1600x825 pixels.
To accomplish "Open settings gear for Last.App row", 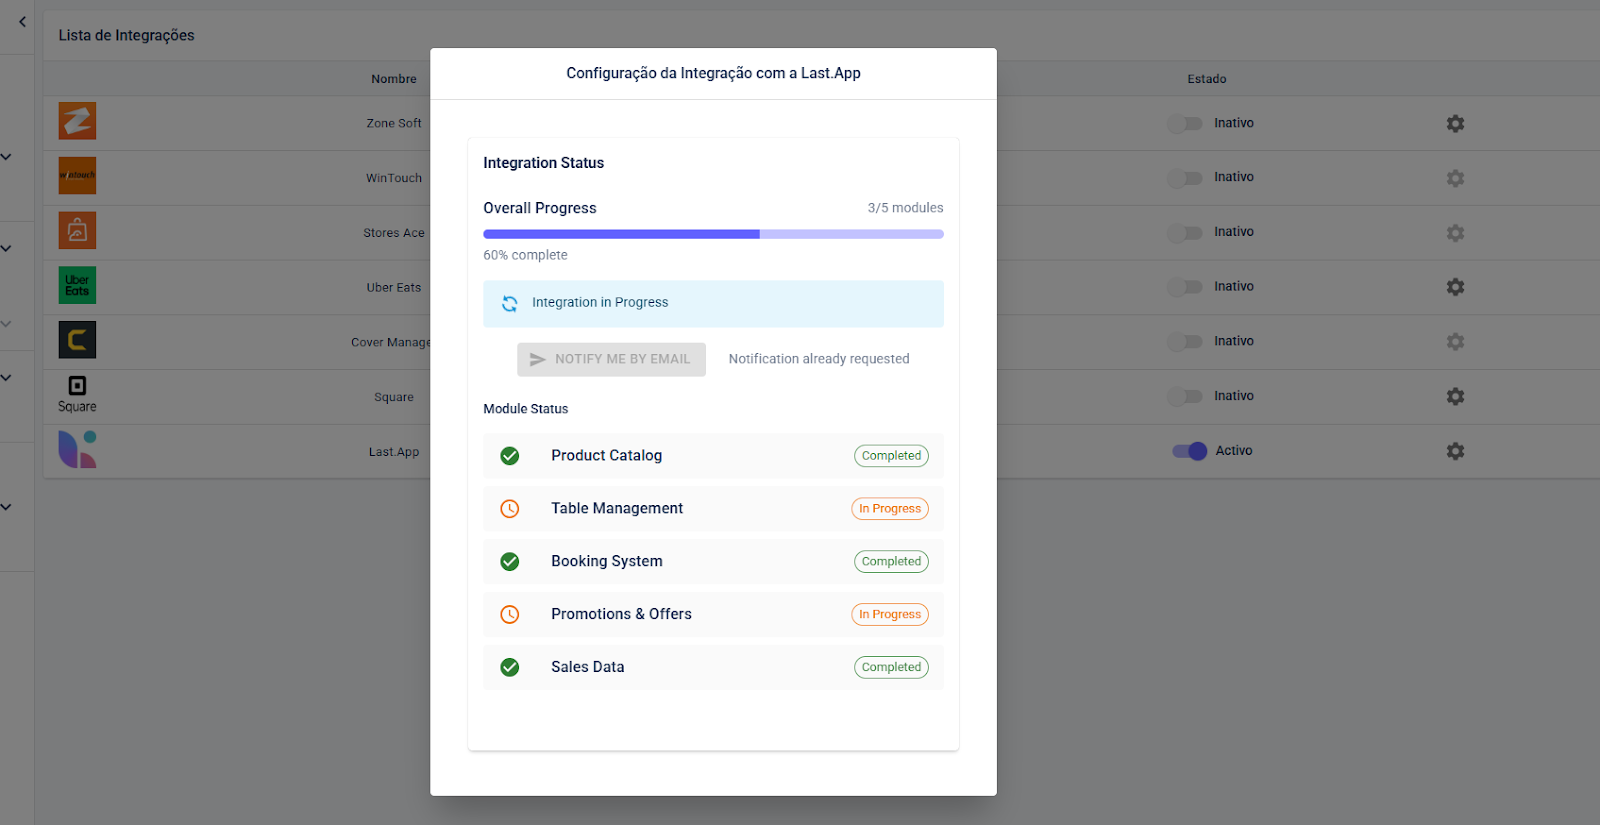I will point(1455,451).
